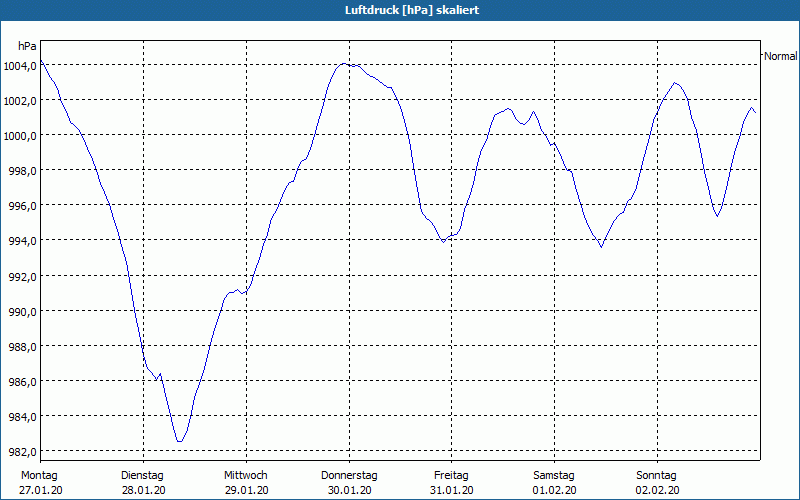800x500 pixels.
Task: Click the '27.01.20' date label
Action: coord(41,490)
